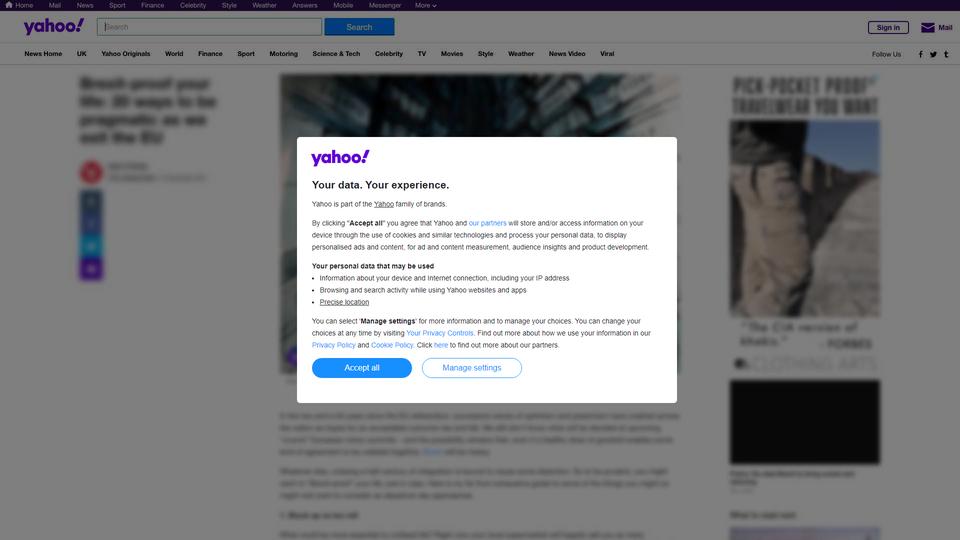Click Style in top purple bar
The height and width of the screenshot is (540, 960).
[x=229, y=6]
